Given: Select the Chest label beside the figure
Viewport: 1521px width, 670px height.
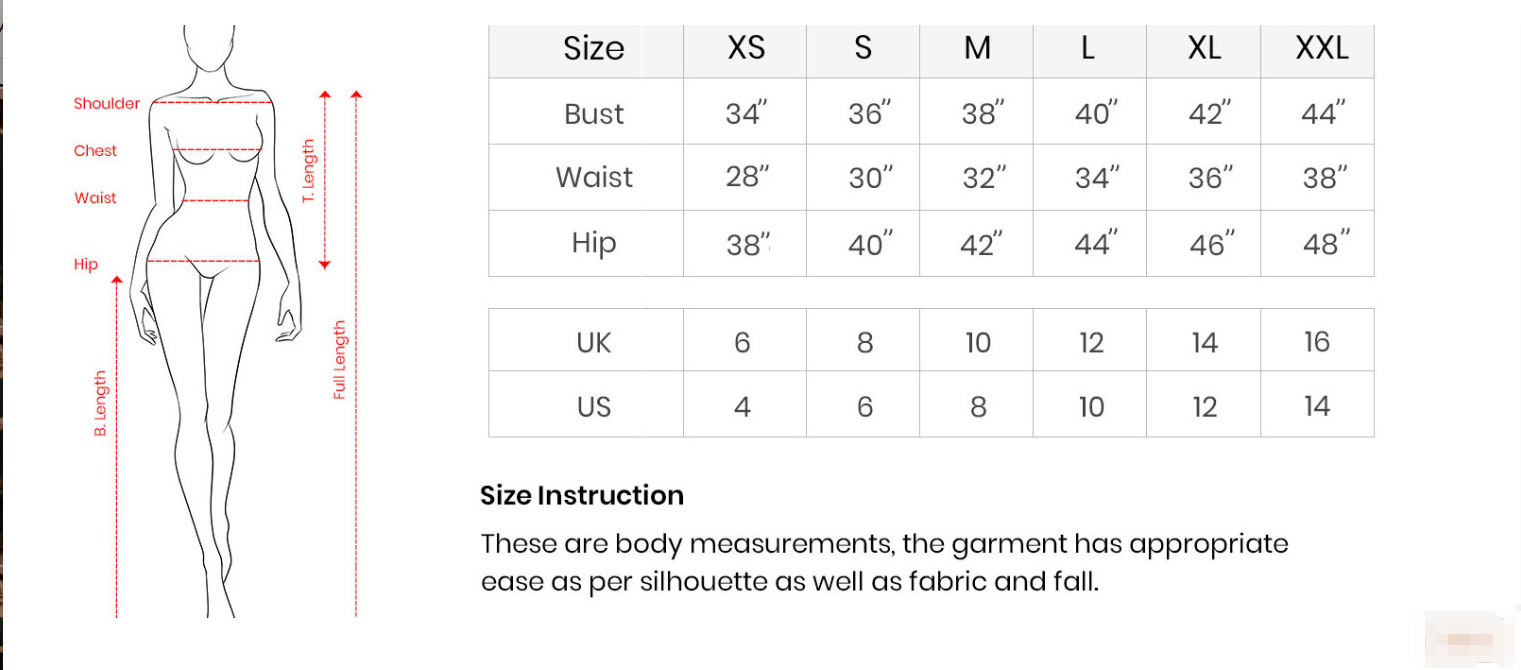Looking at the screenshot, I should [x=95, y=150].
